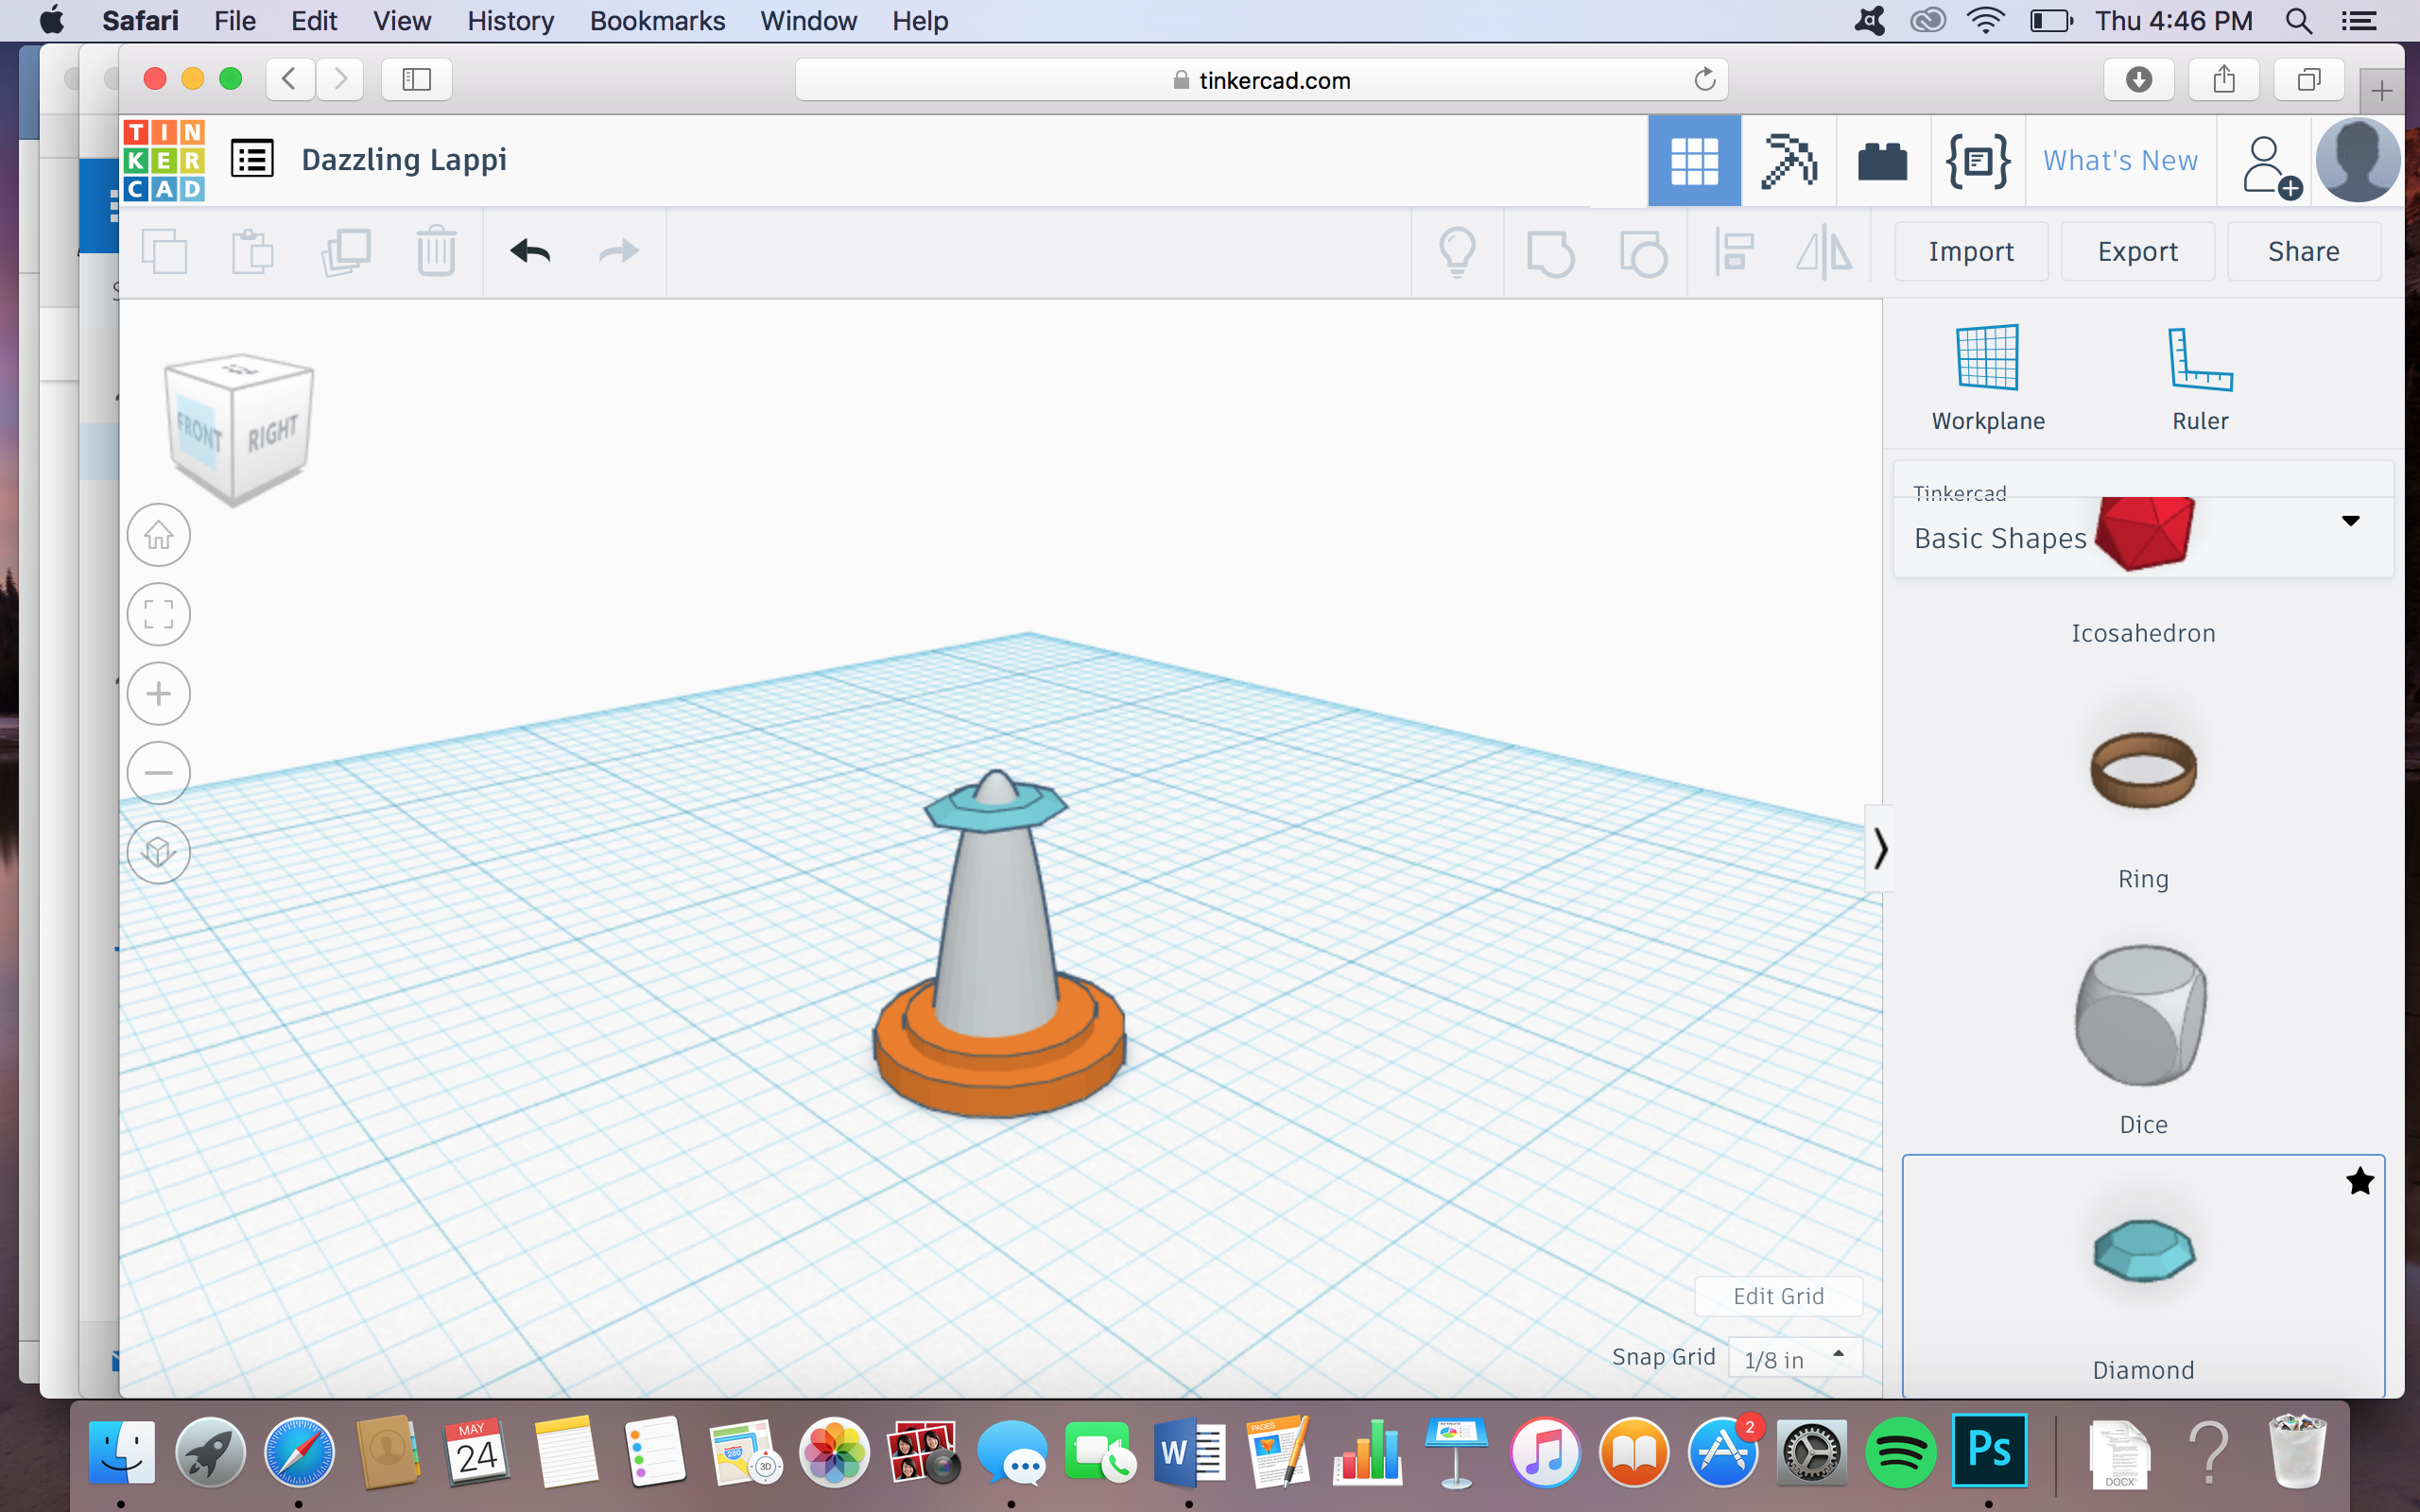The image size is (2420, 1512).
Task: Click the Align tool icon
Action: click(1734, 252)
